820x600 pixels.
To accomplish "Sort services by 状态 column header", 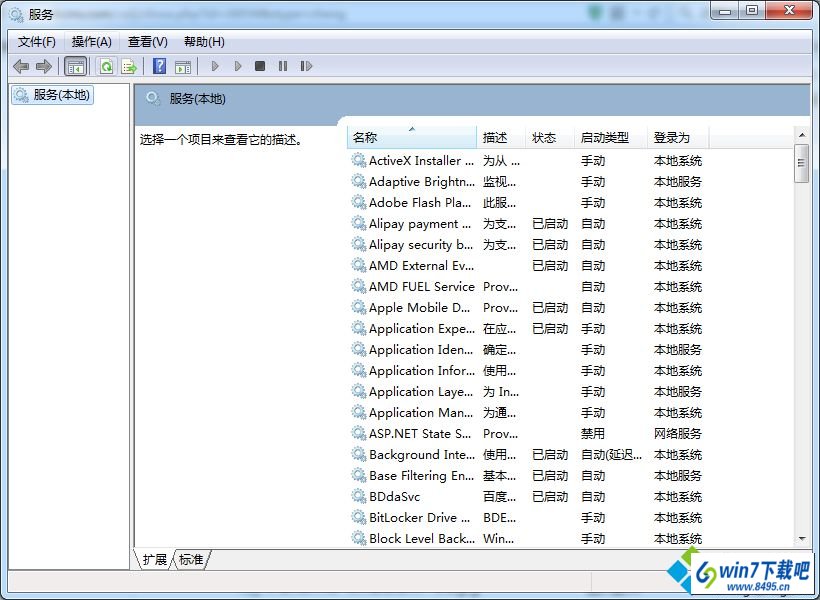I will (x=545, y=138).
